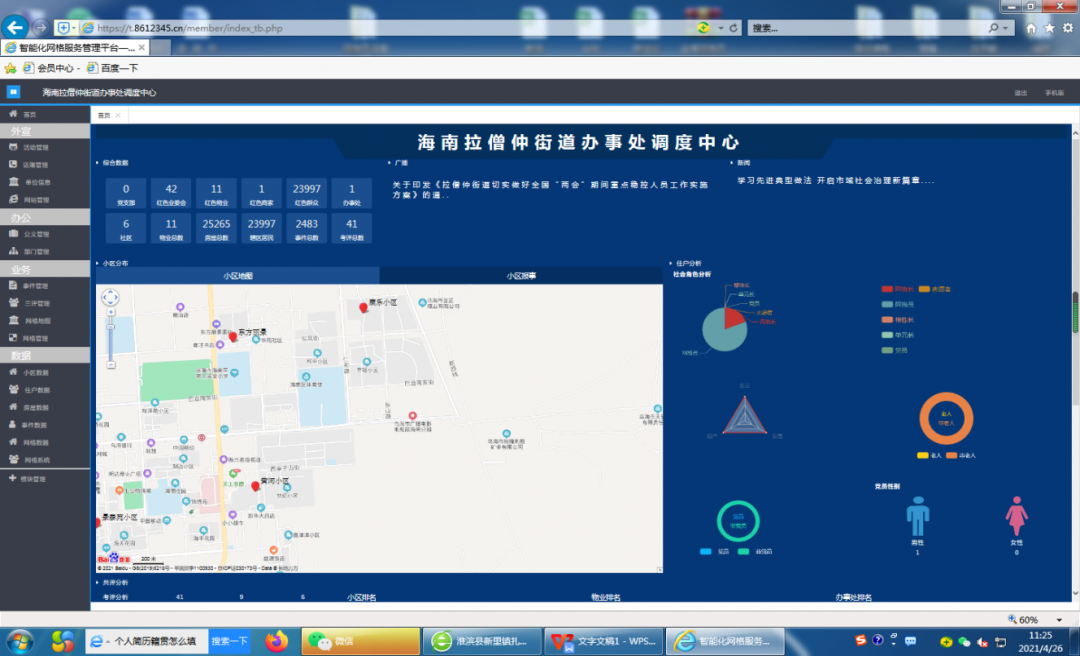The width and height of the screenshot is (1080, 656).
Task: Switch to the 小区报事 tab
Action: coord(521,275)
